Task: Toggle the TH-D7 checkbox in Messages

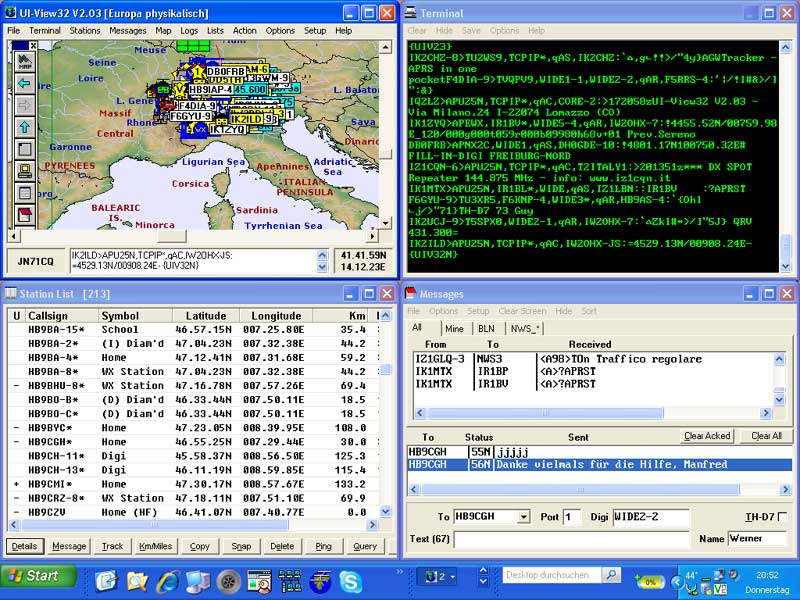Action: point(781,517)
